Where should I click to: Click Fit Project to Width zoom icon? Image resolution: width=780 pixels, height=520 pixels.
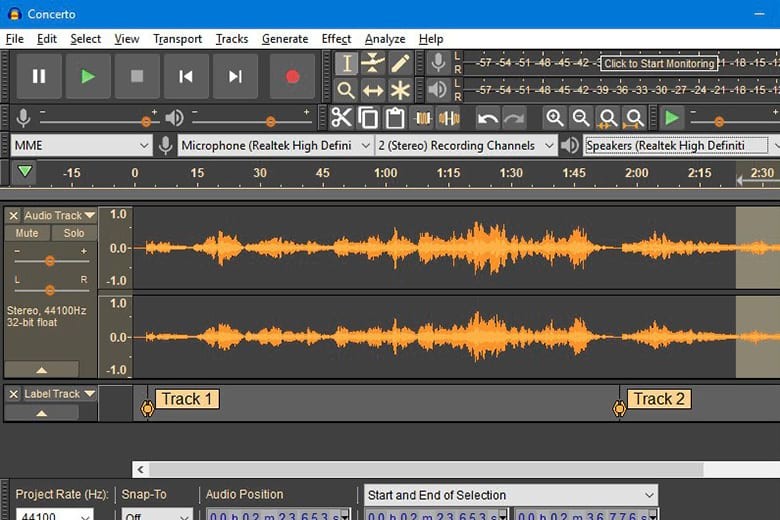pos(635,118)
